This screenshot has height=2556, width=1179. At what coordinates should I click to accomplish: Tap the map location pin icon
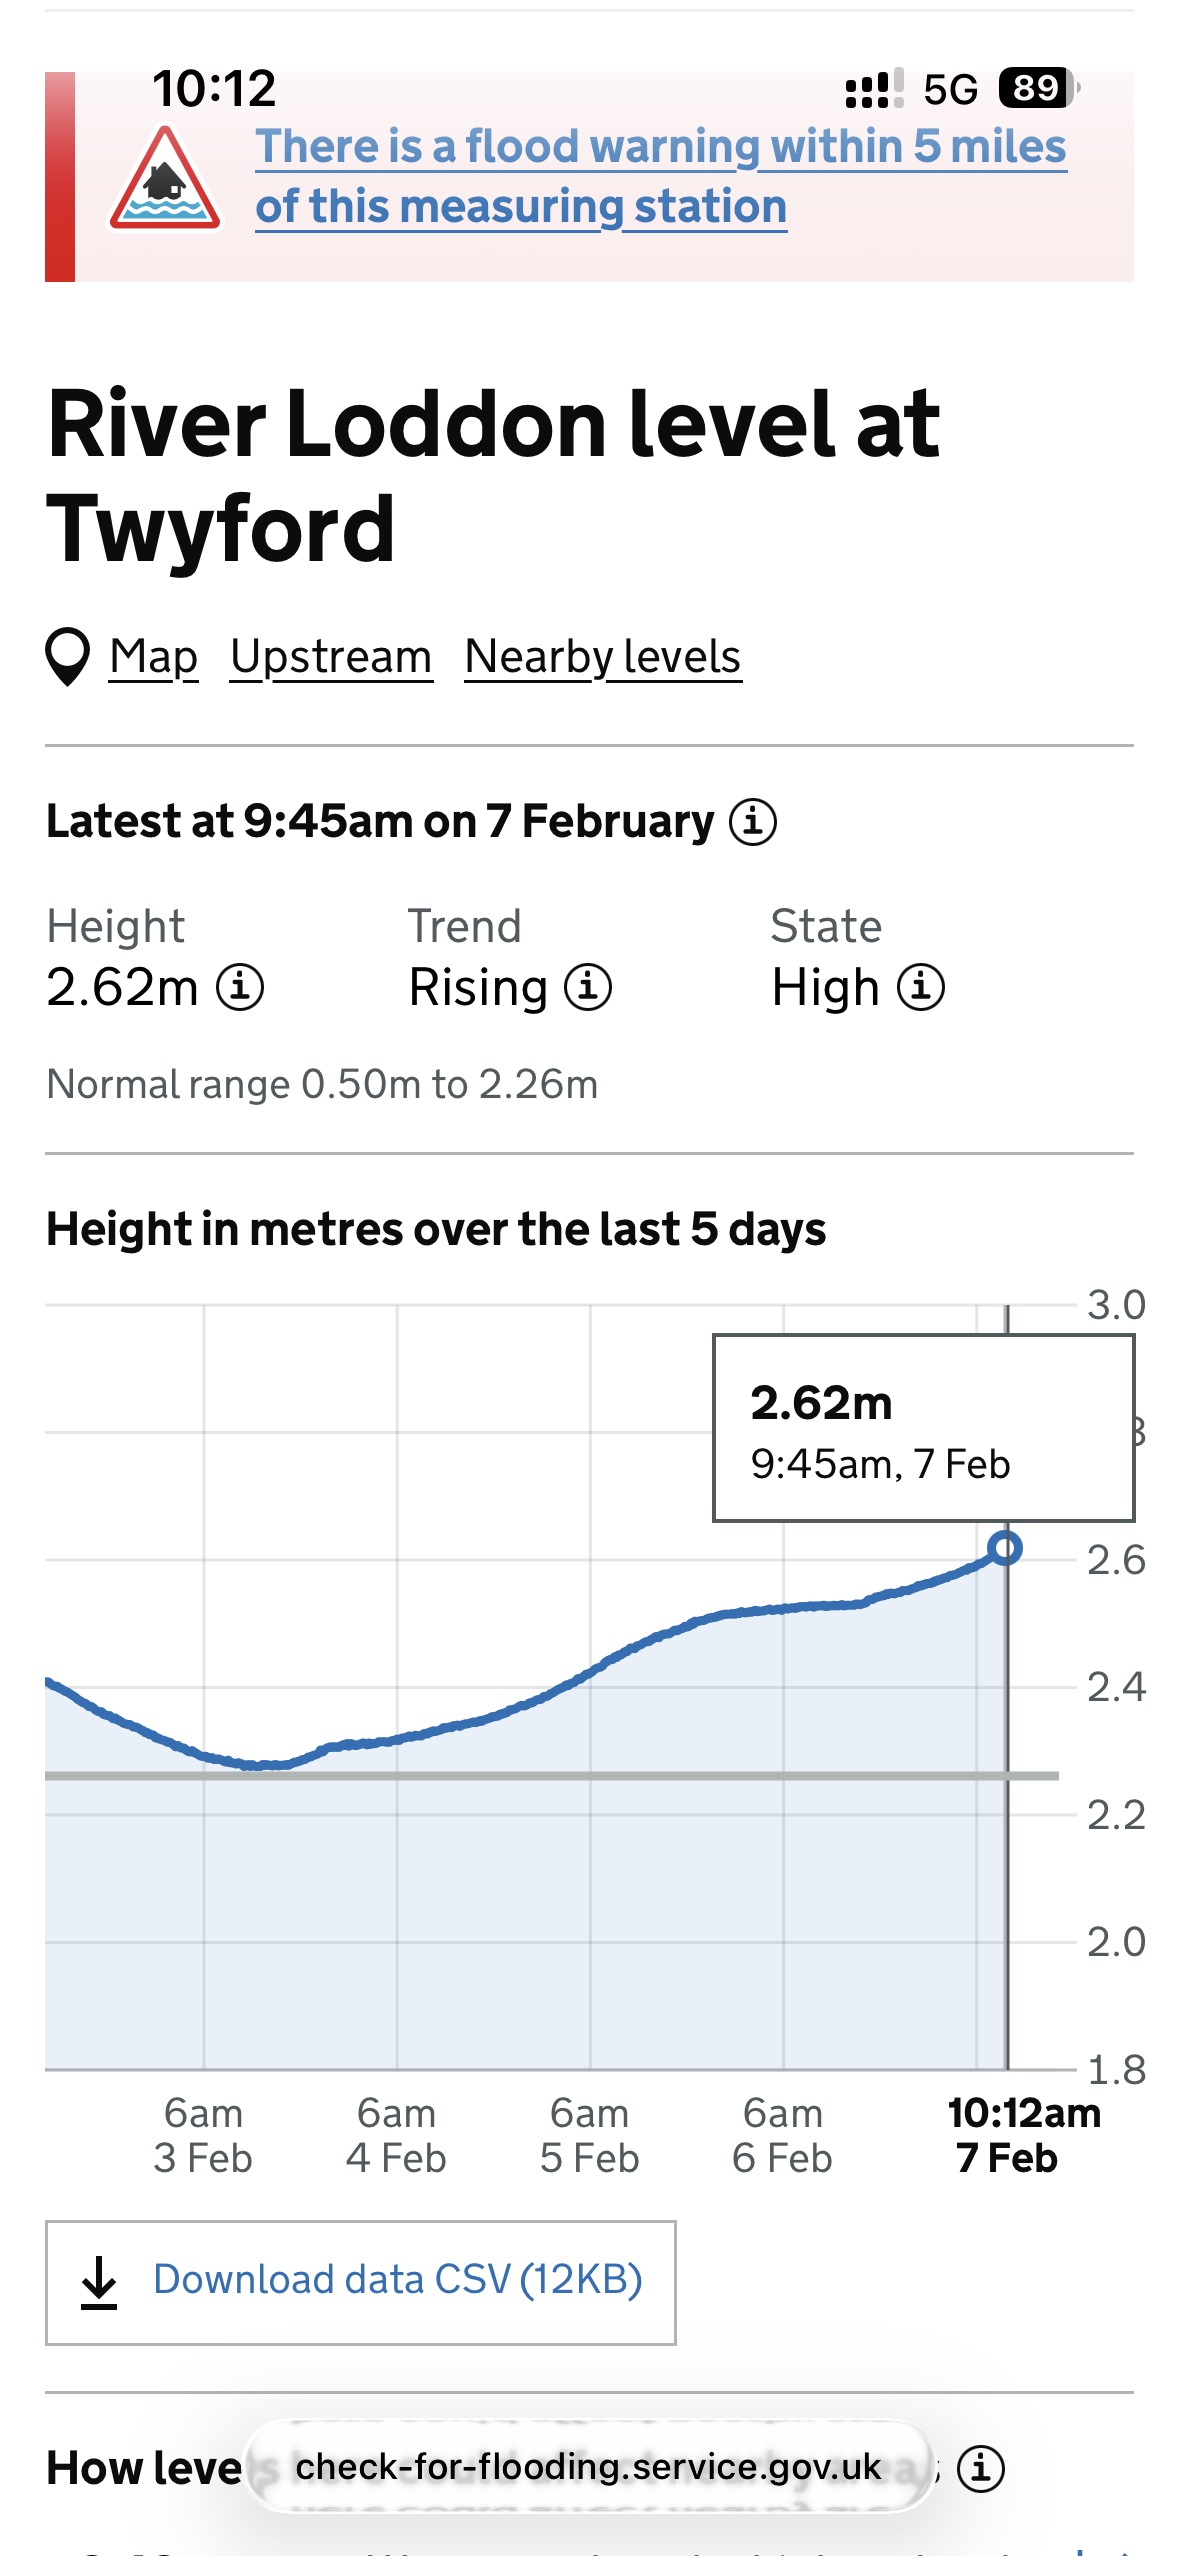tap(68, 657)
